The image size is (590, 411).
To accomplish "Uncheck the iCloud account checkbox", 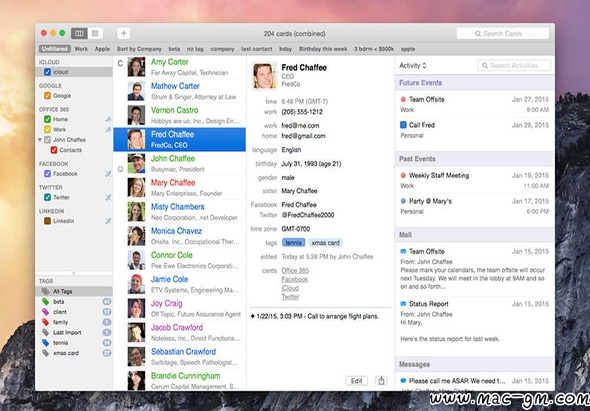I will pyautogui.click(x=47, y=72).
